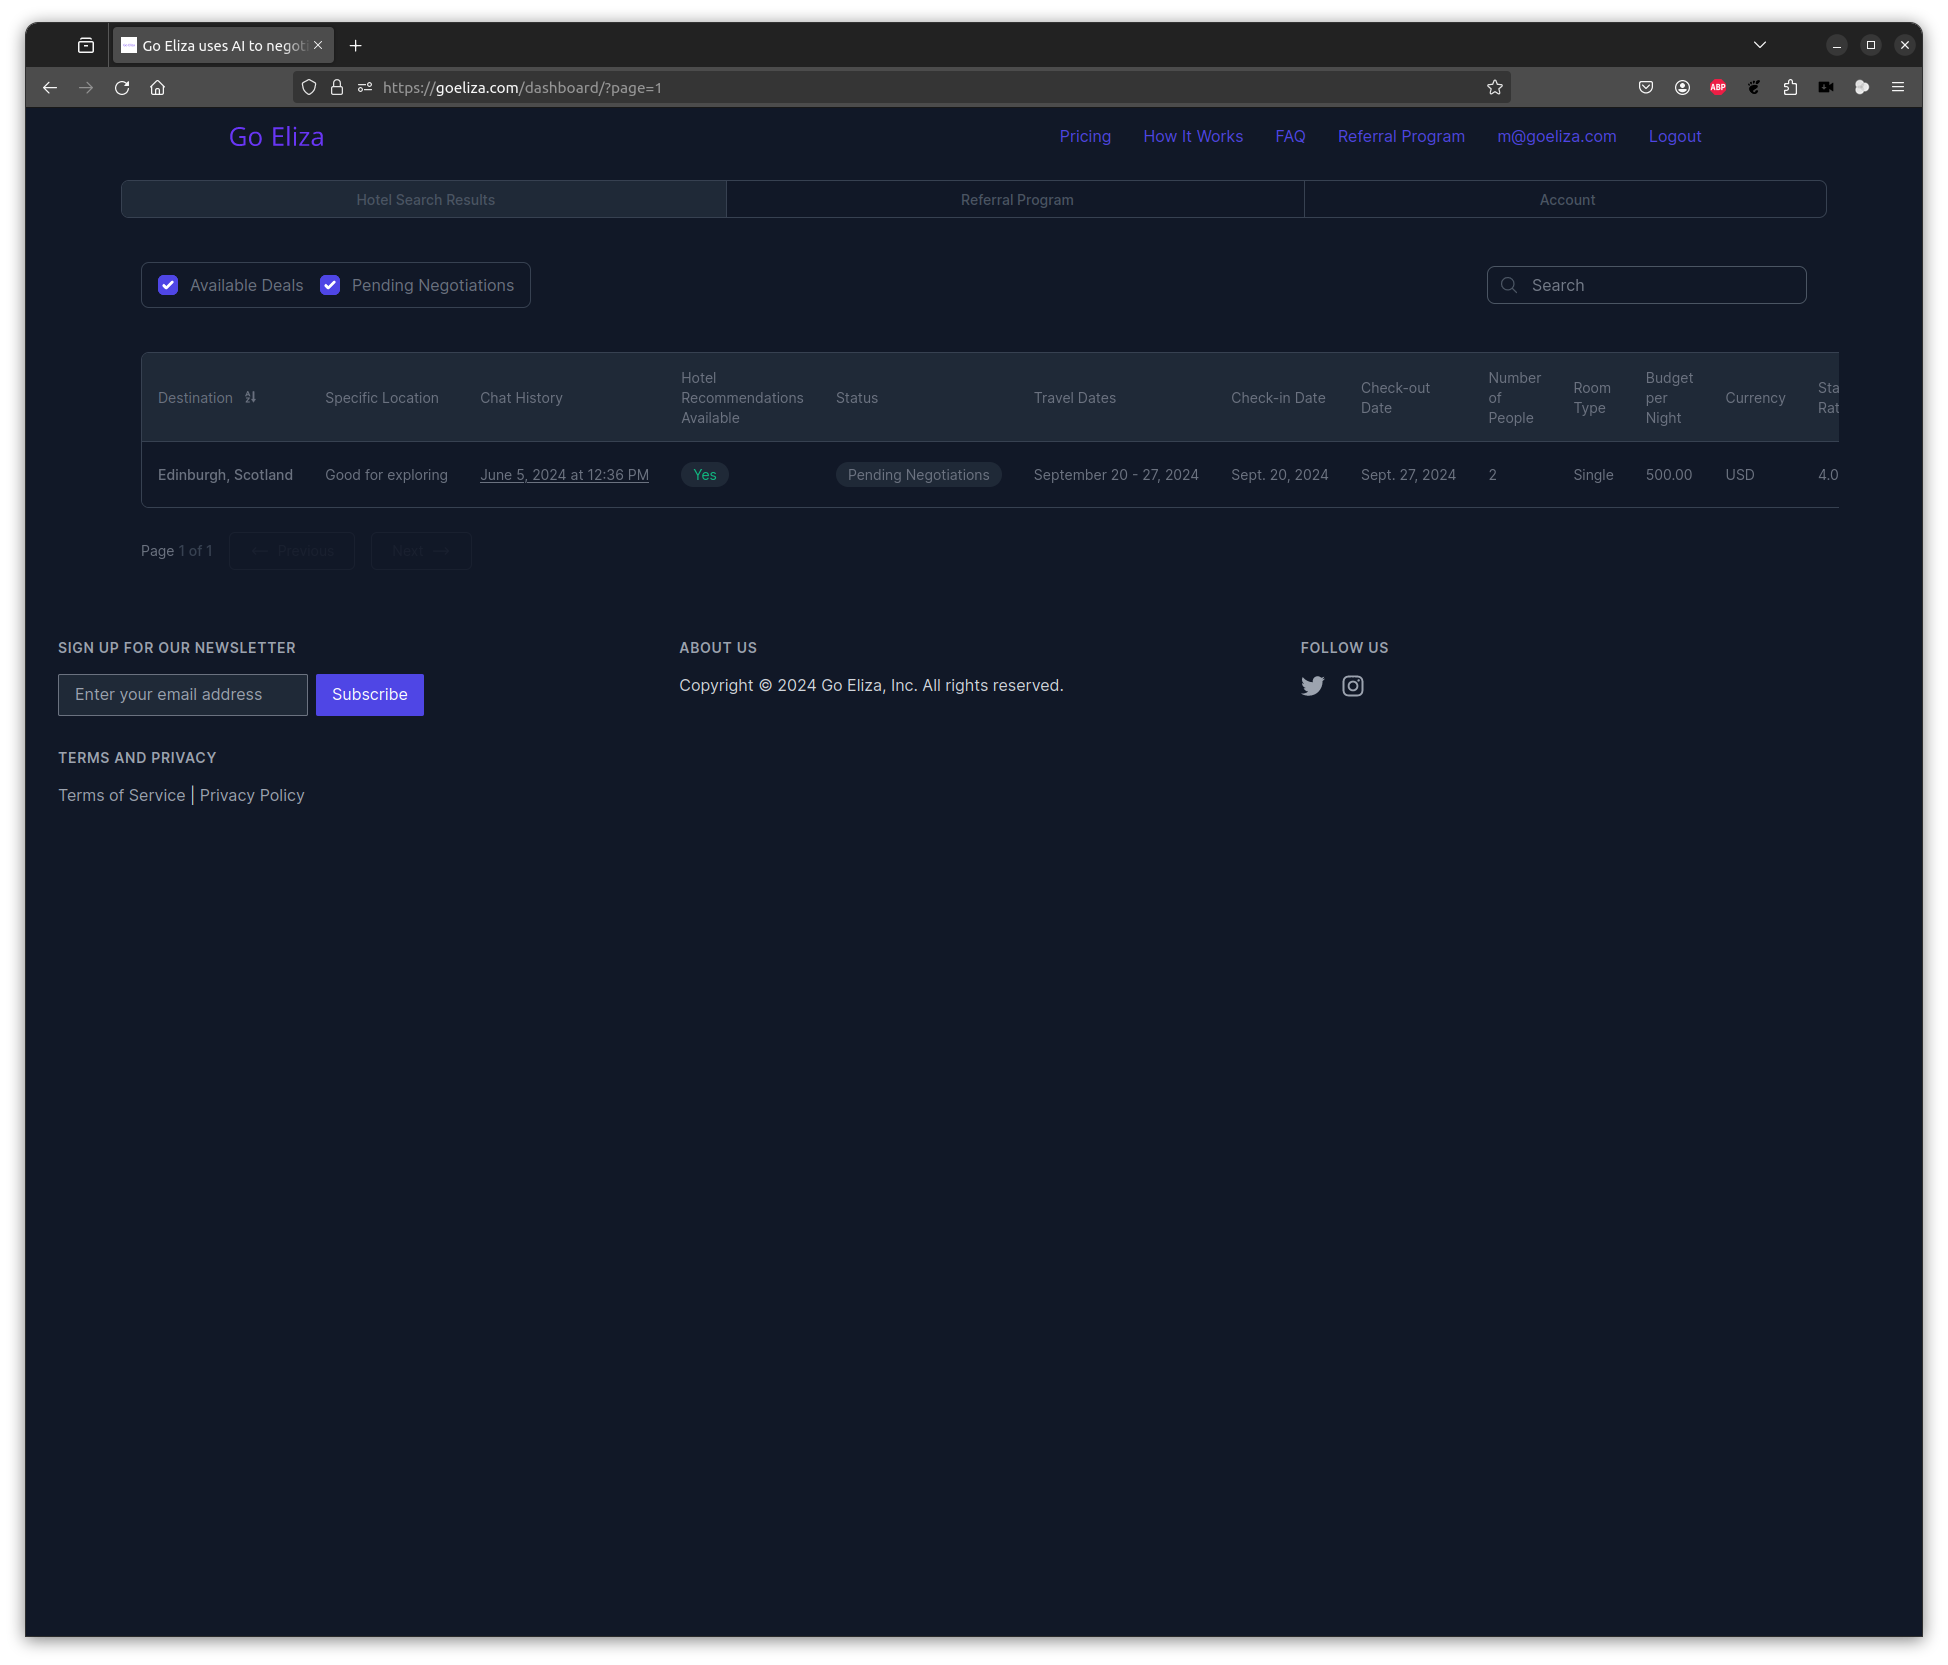Click the Destination column sort icon

250,397
